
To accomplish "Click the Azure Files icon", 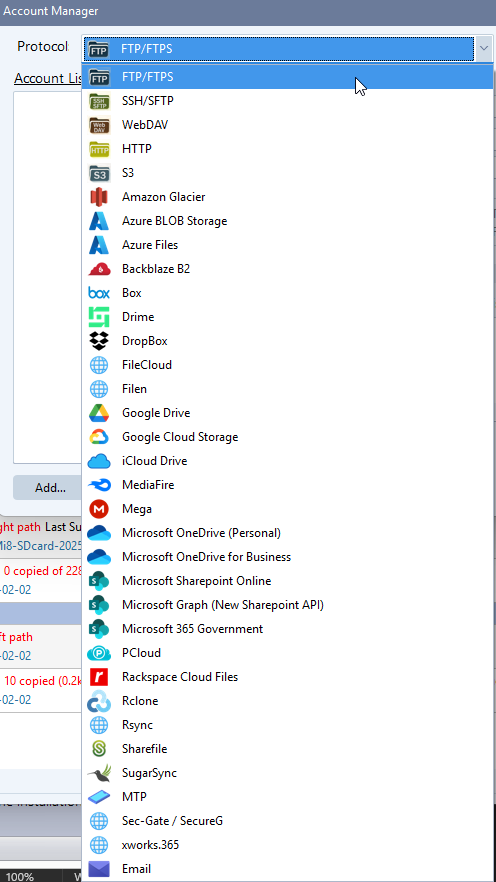I will [99, 245].
